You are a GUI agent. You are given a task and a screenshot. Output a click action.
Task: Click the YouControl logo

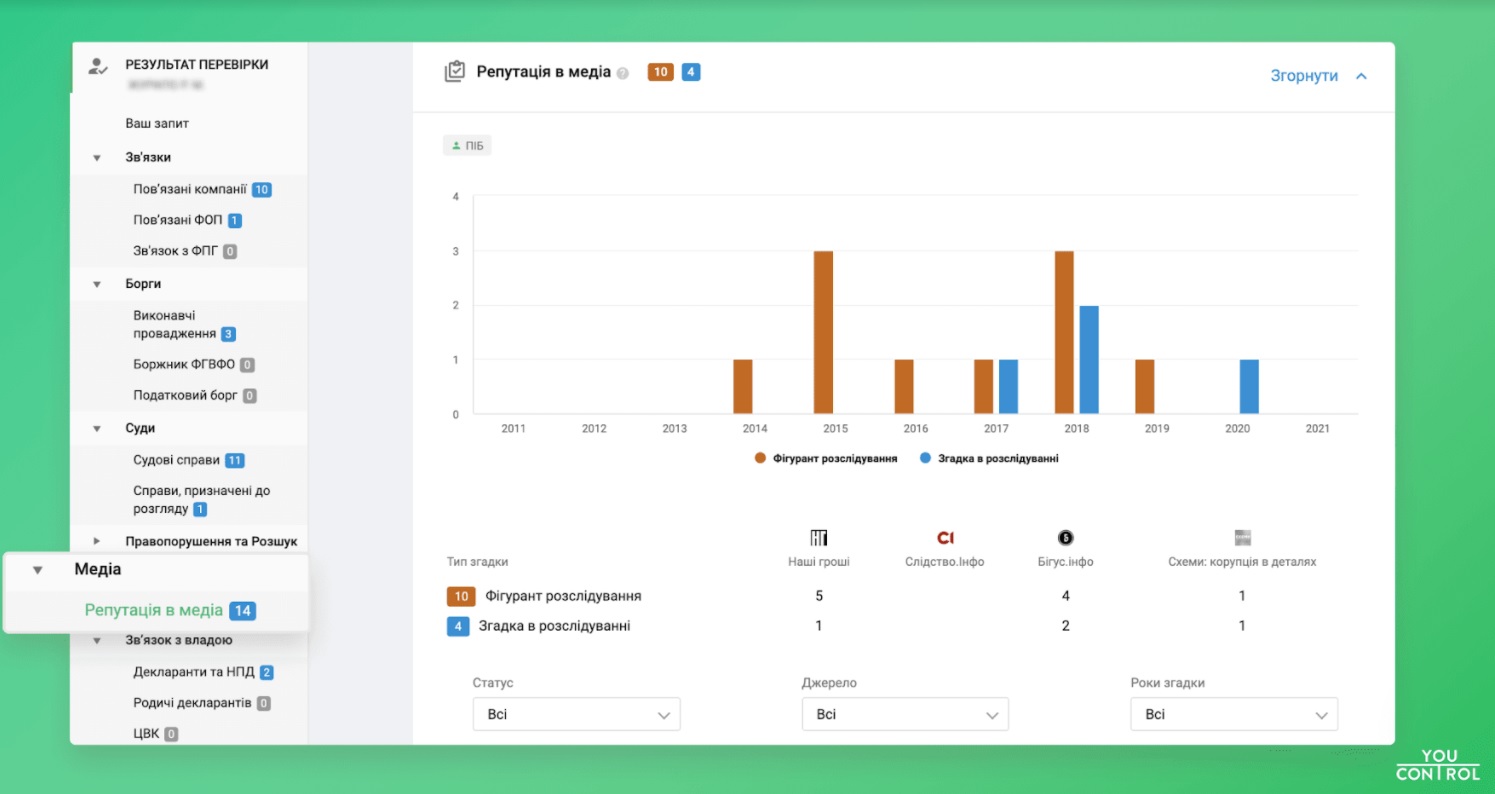pyautogui.click(x=1438, y=765)
